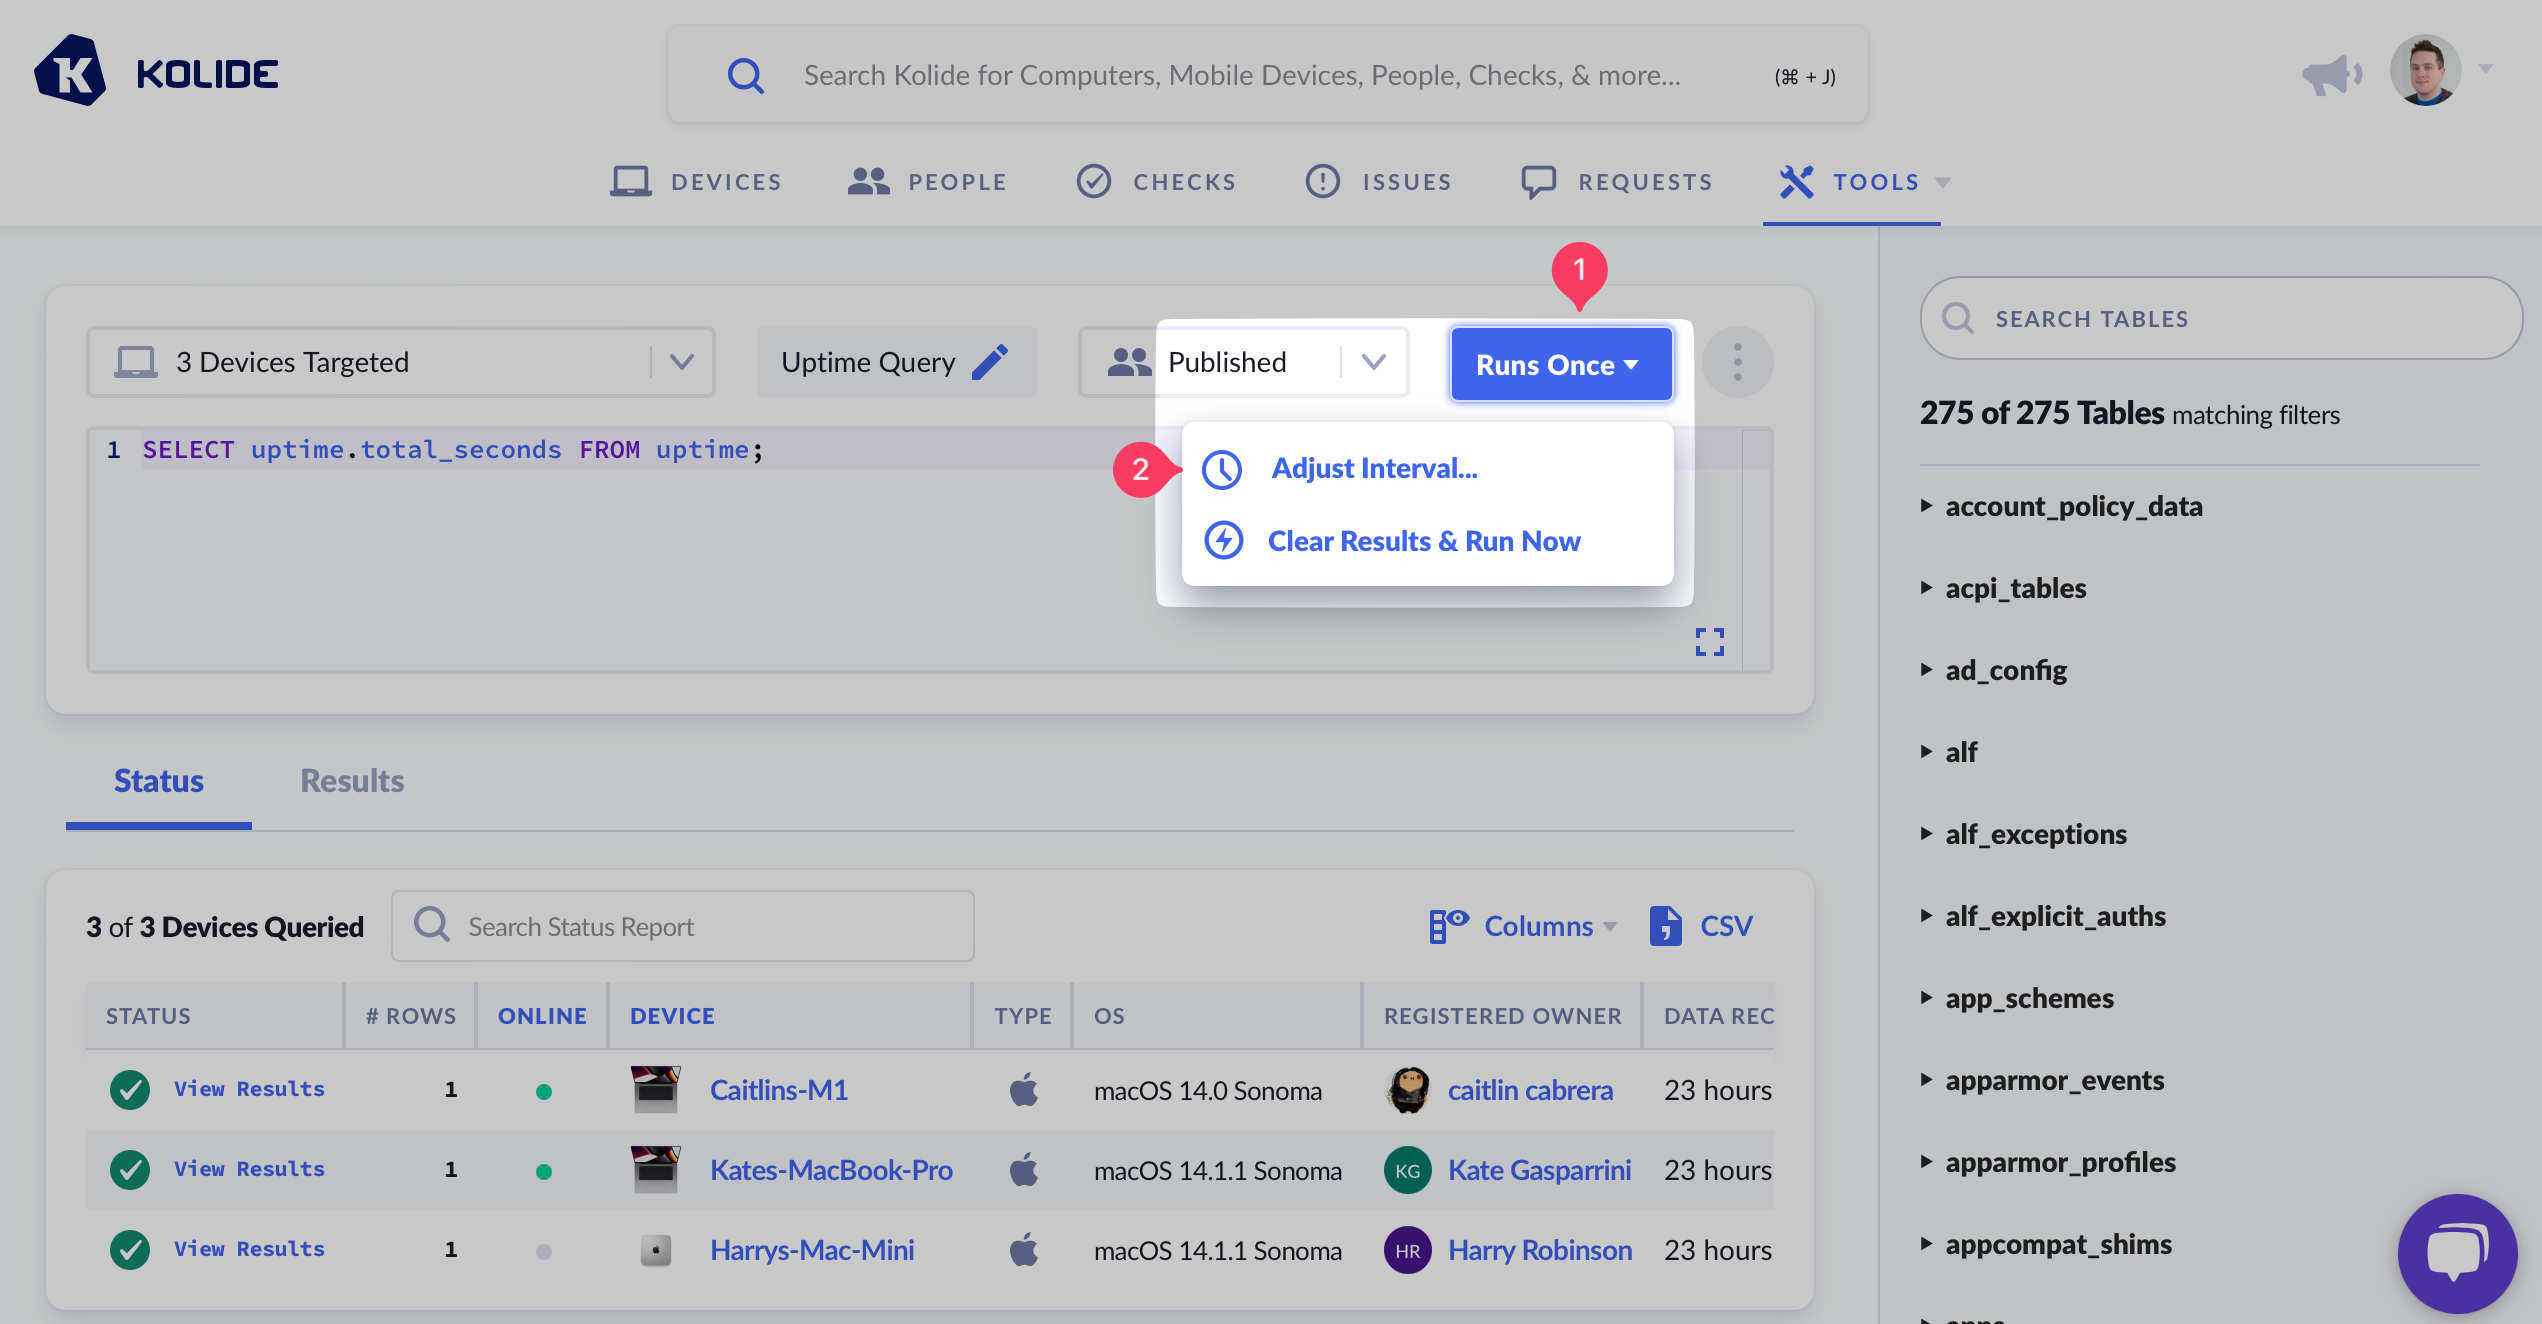Expand the apparmor_events table entry
Viewport: 2542px width, 1324px height.
click(x=2054, y=1080)
